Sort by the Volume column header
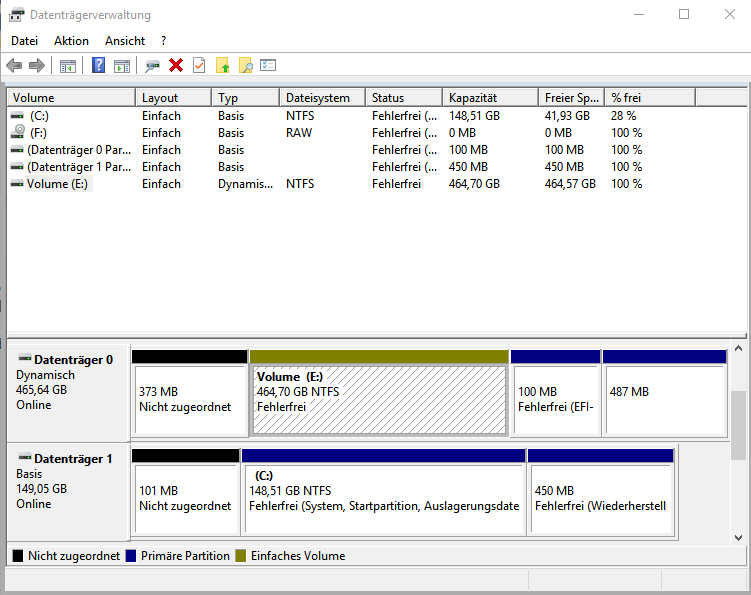Viewport: 751px width, 595px height. (x=71, y=98)
